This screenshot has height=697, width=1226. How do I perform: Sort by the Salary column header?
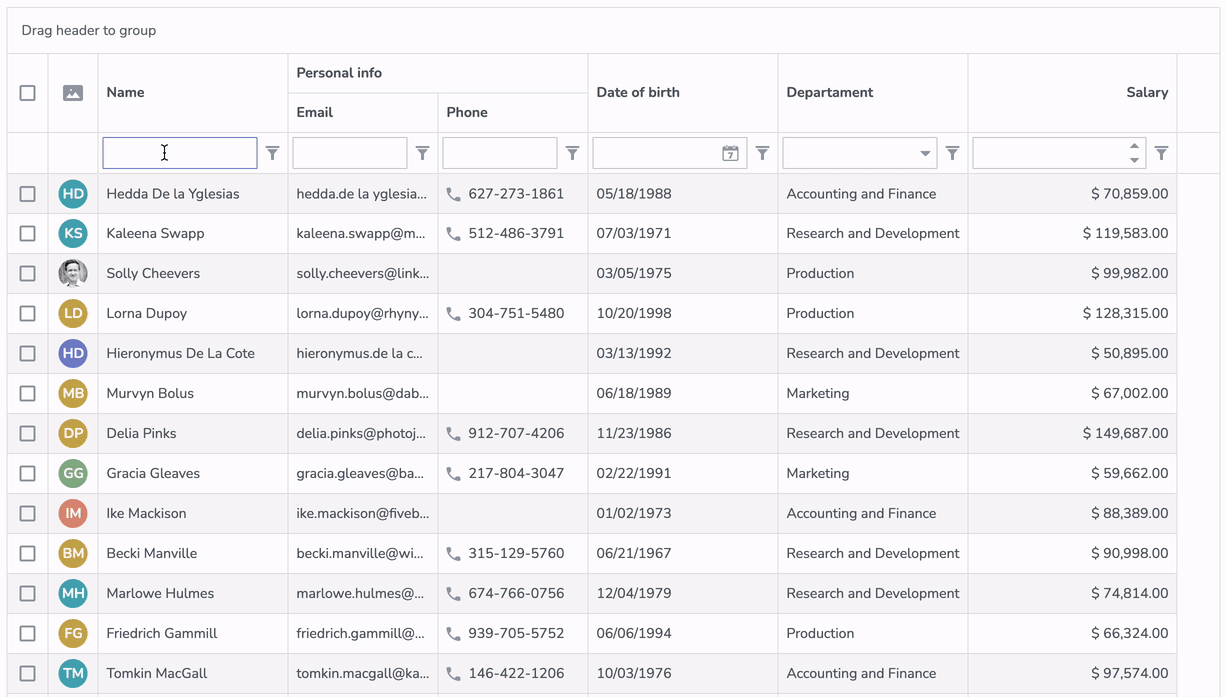(1072, 93)
